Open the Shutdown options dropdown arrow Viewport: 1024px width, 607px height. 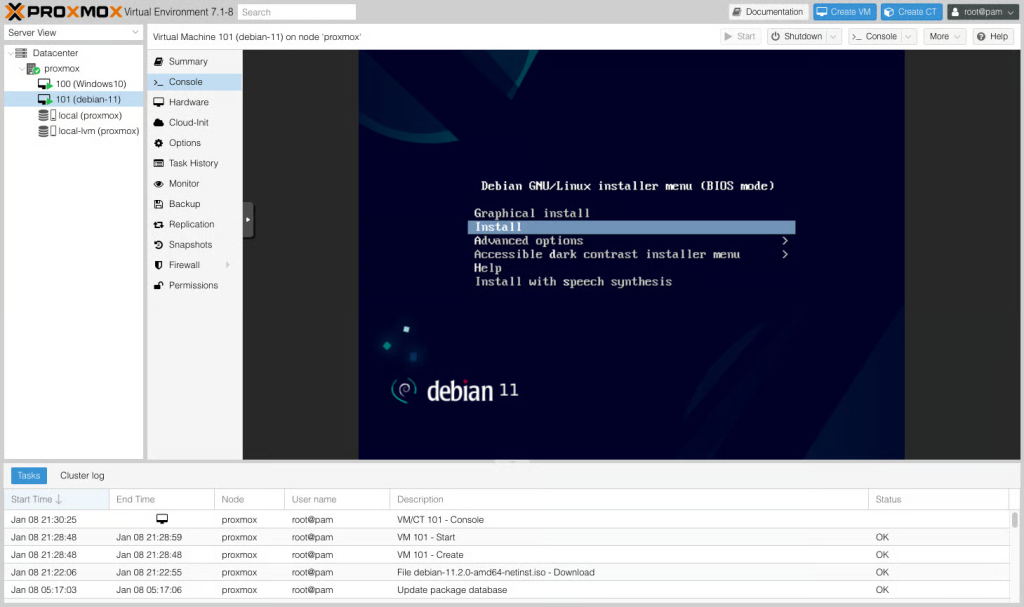(833, 37)
